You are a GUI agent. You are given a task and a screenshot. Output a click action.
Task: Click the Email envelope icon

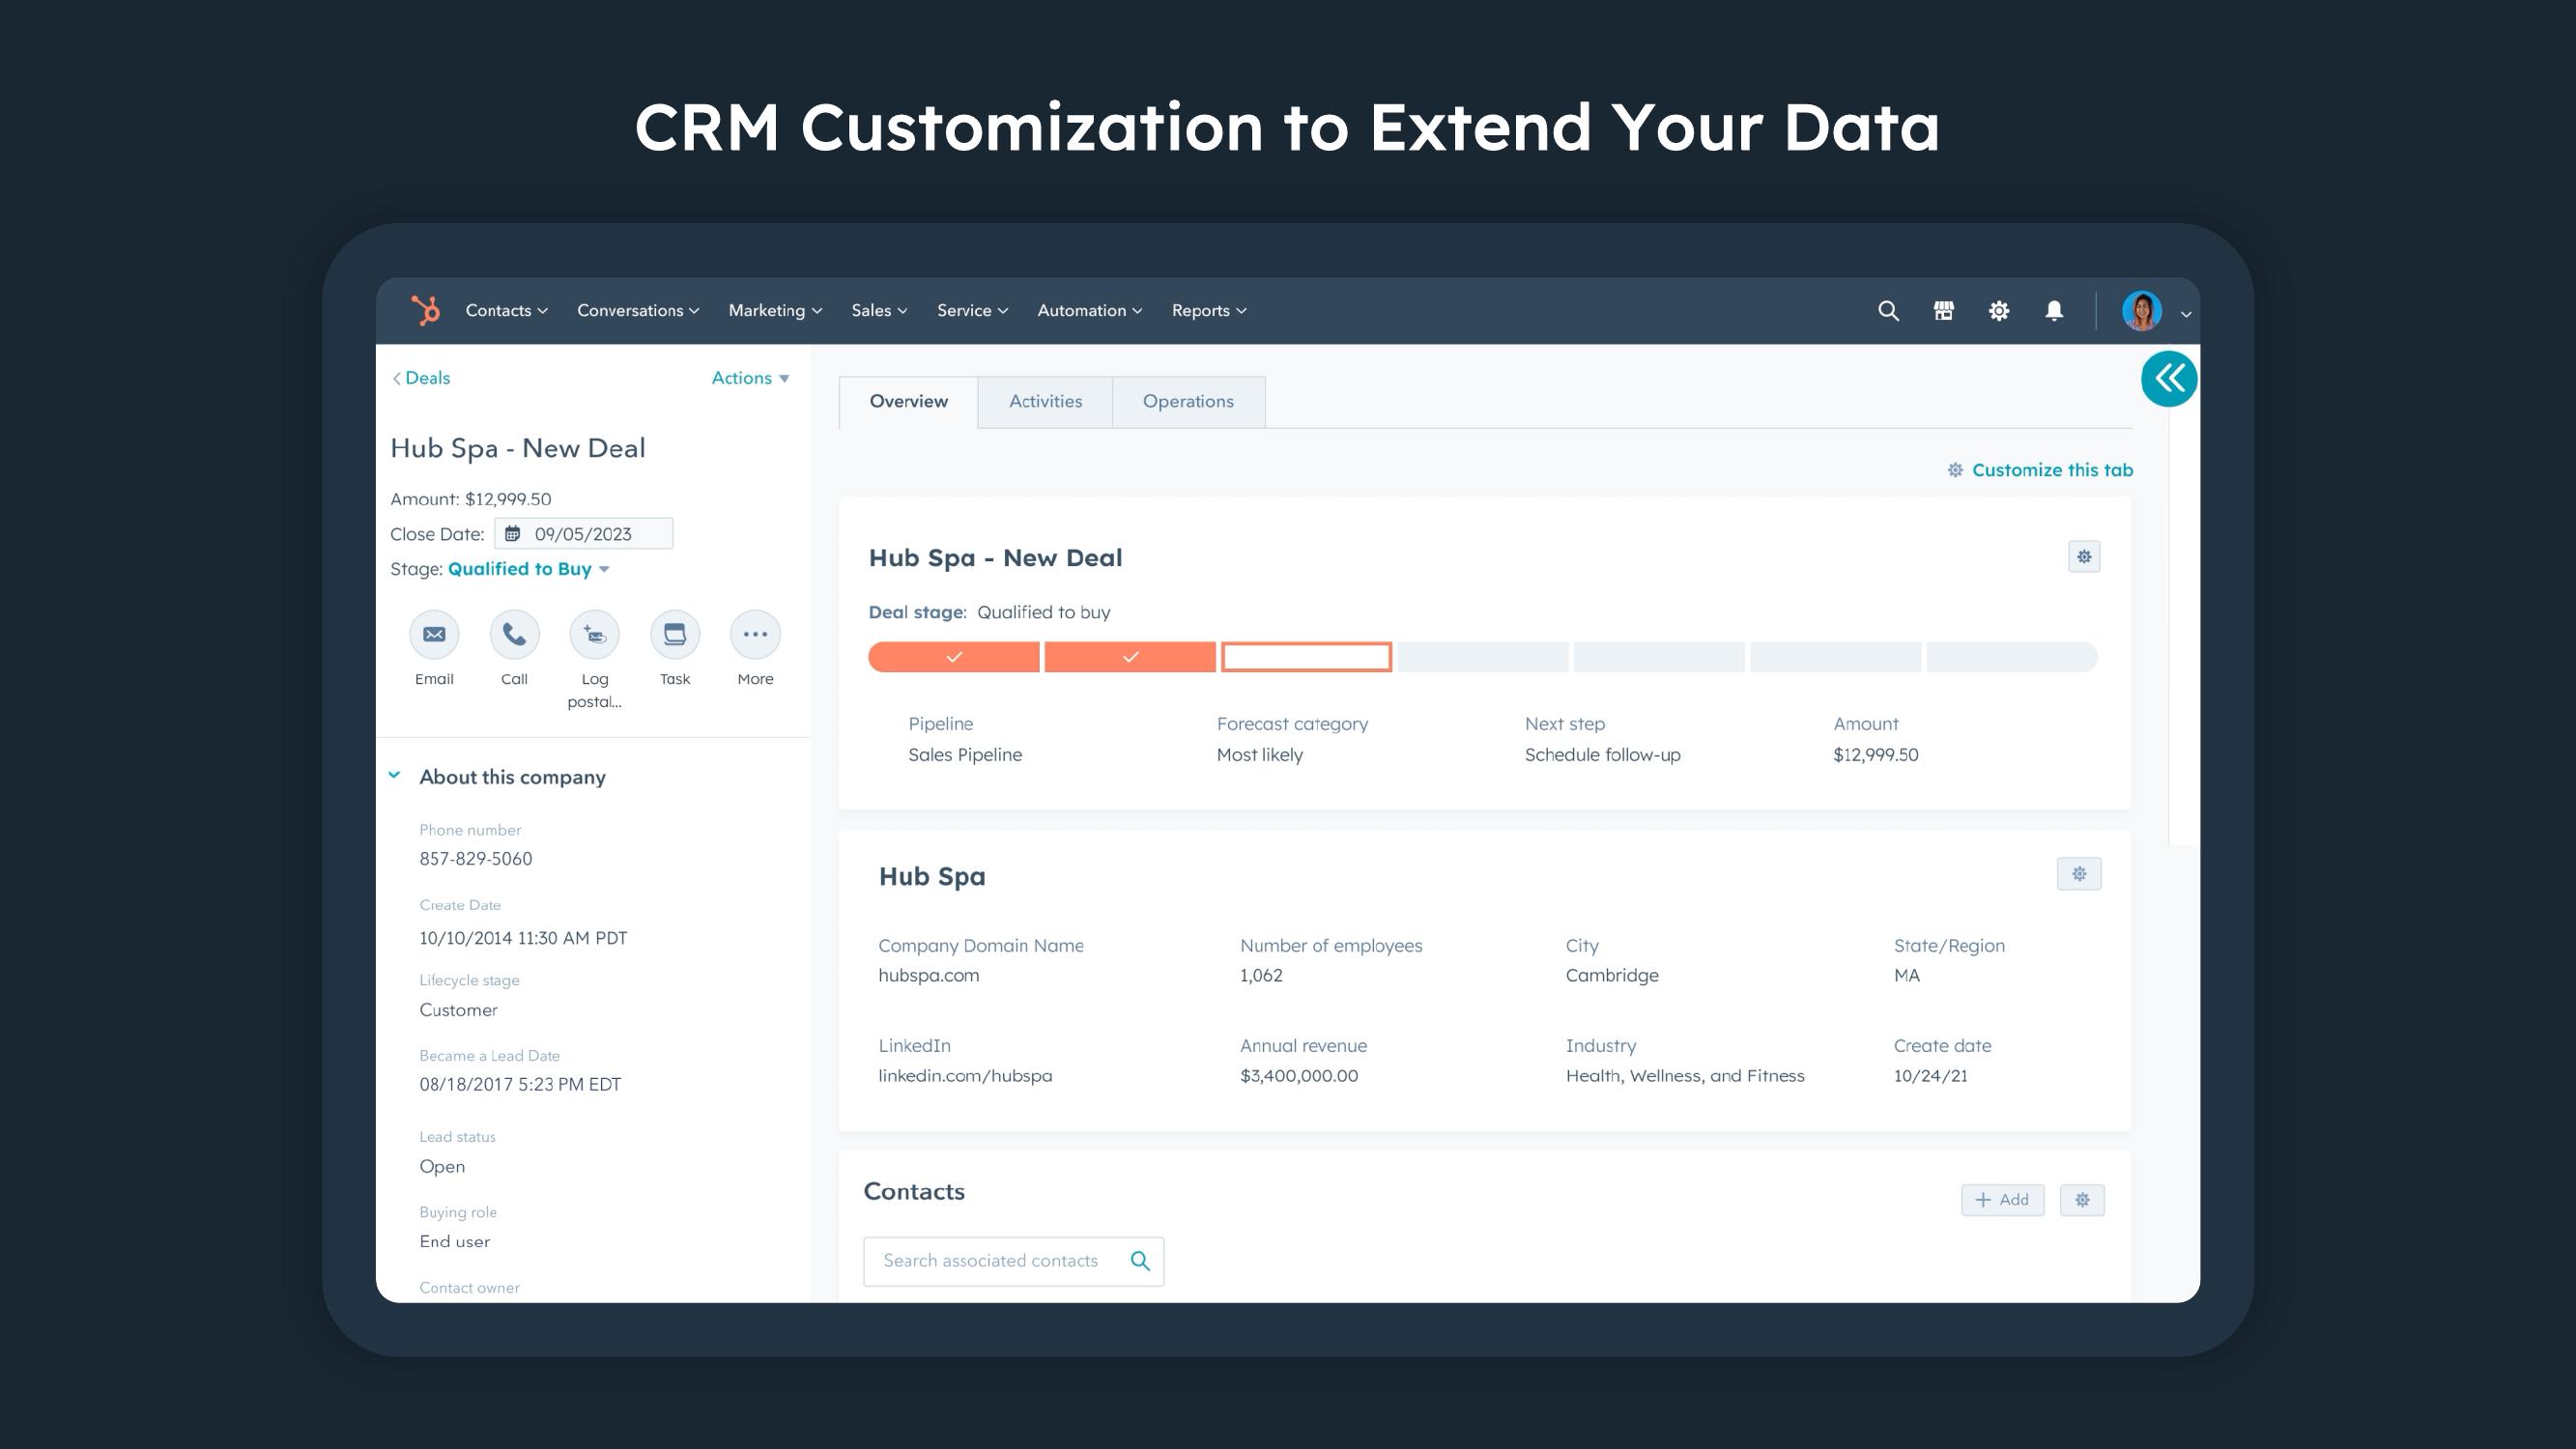point(434,634)
